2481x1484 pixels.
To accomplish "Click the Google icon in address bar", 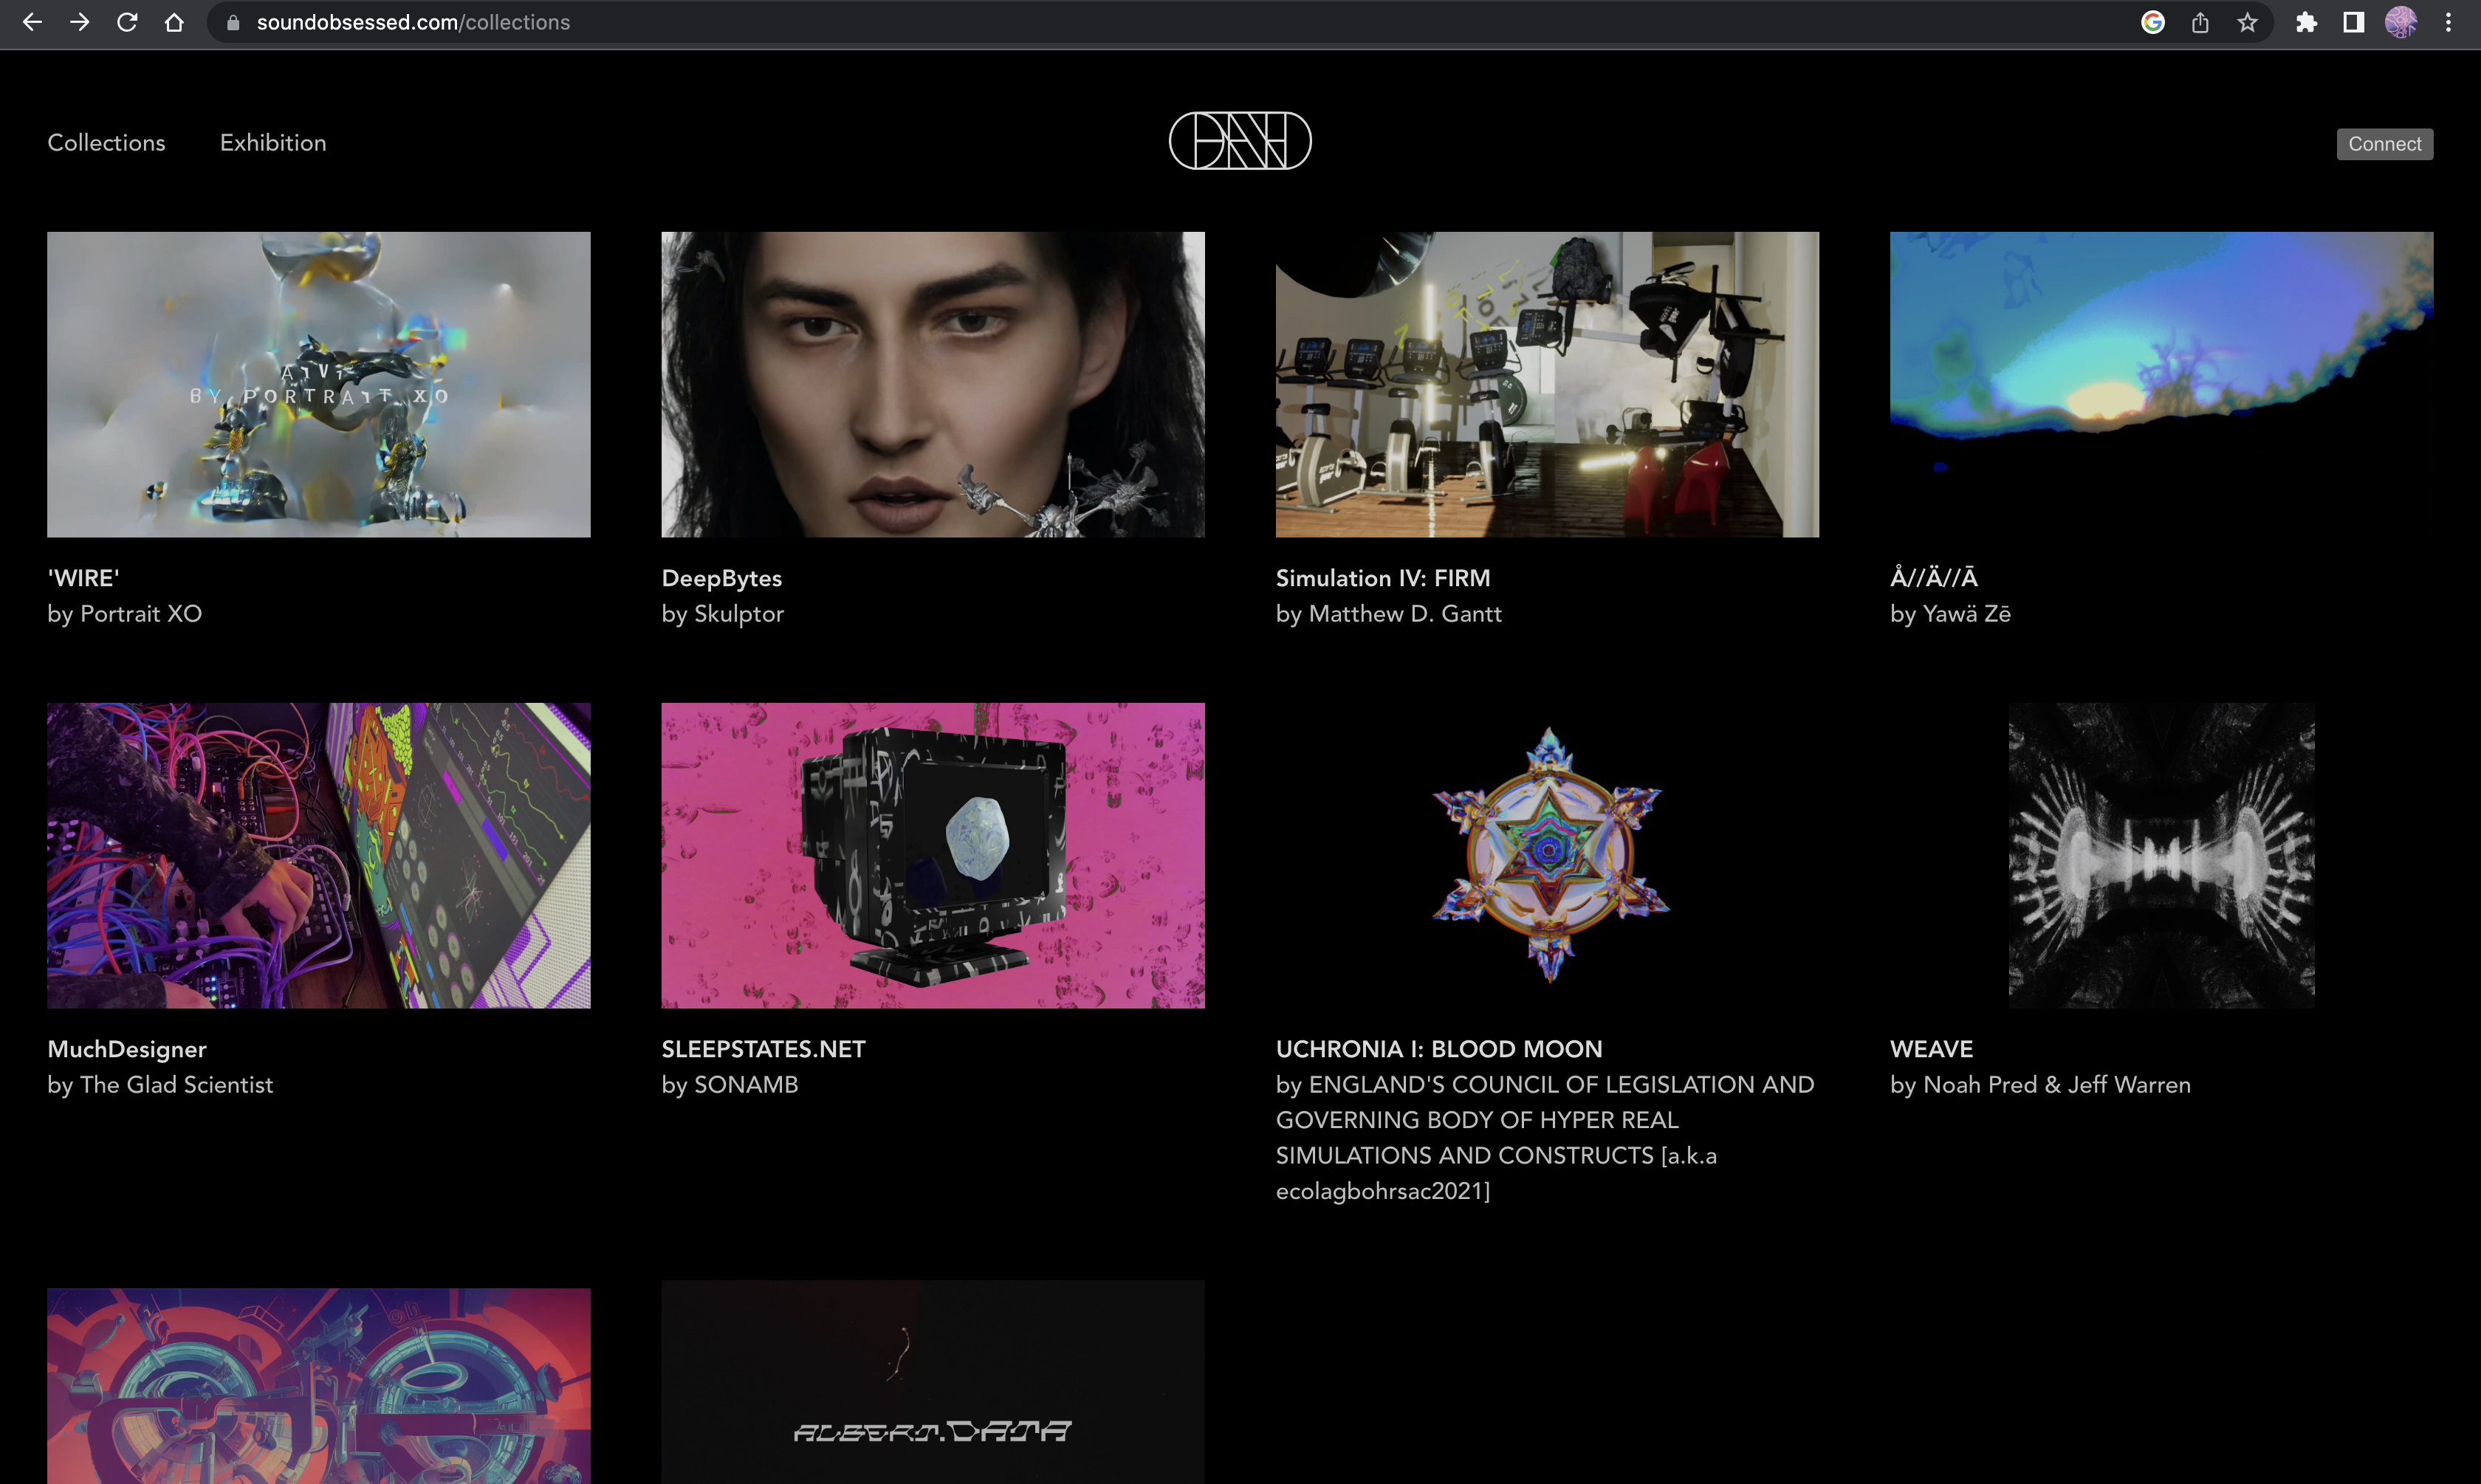I will point(2152,22).
